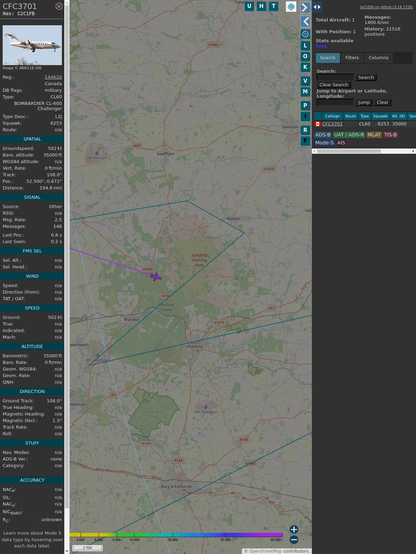The height and width of the screenshot is (554, 416).
Task: Click the left-arrow sidebar collapse button
Action: tap(305, 21)
